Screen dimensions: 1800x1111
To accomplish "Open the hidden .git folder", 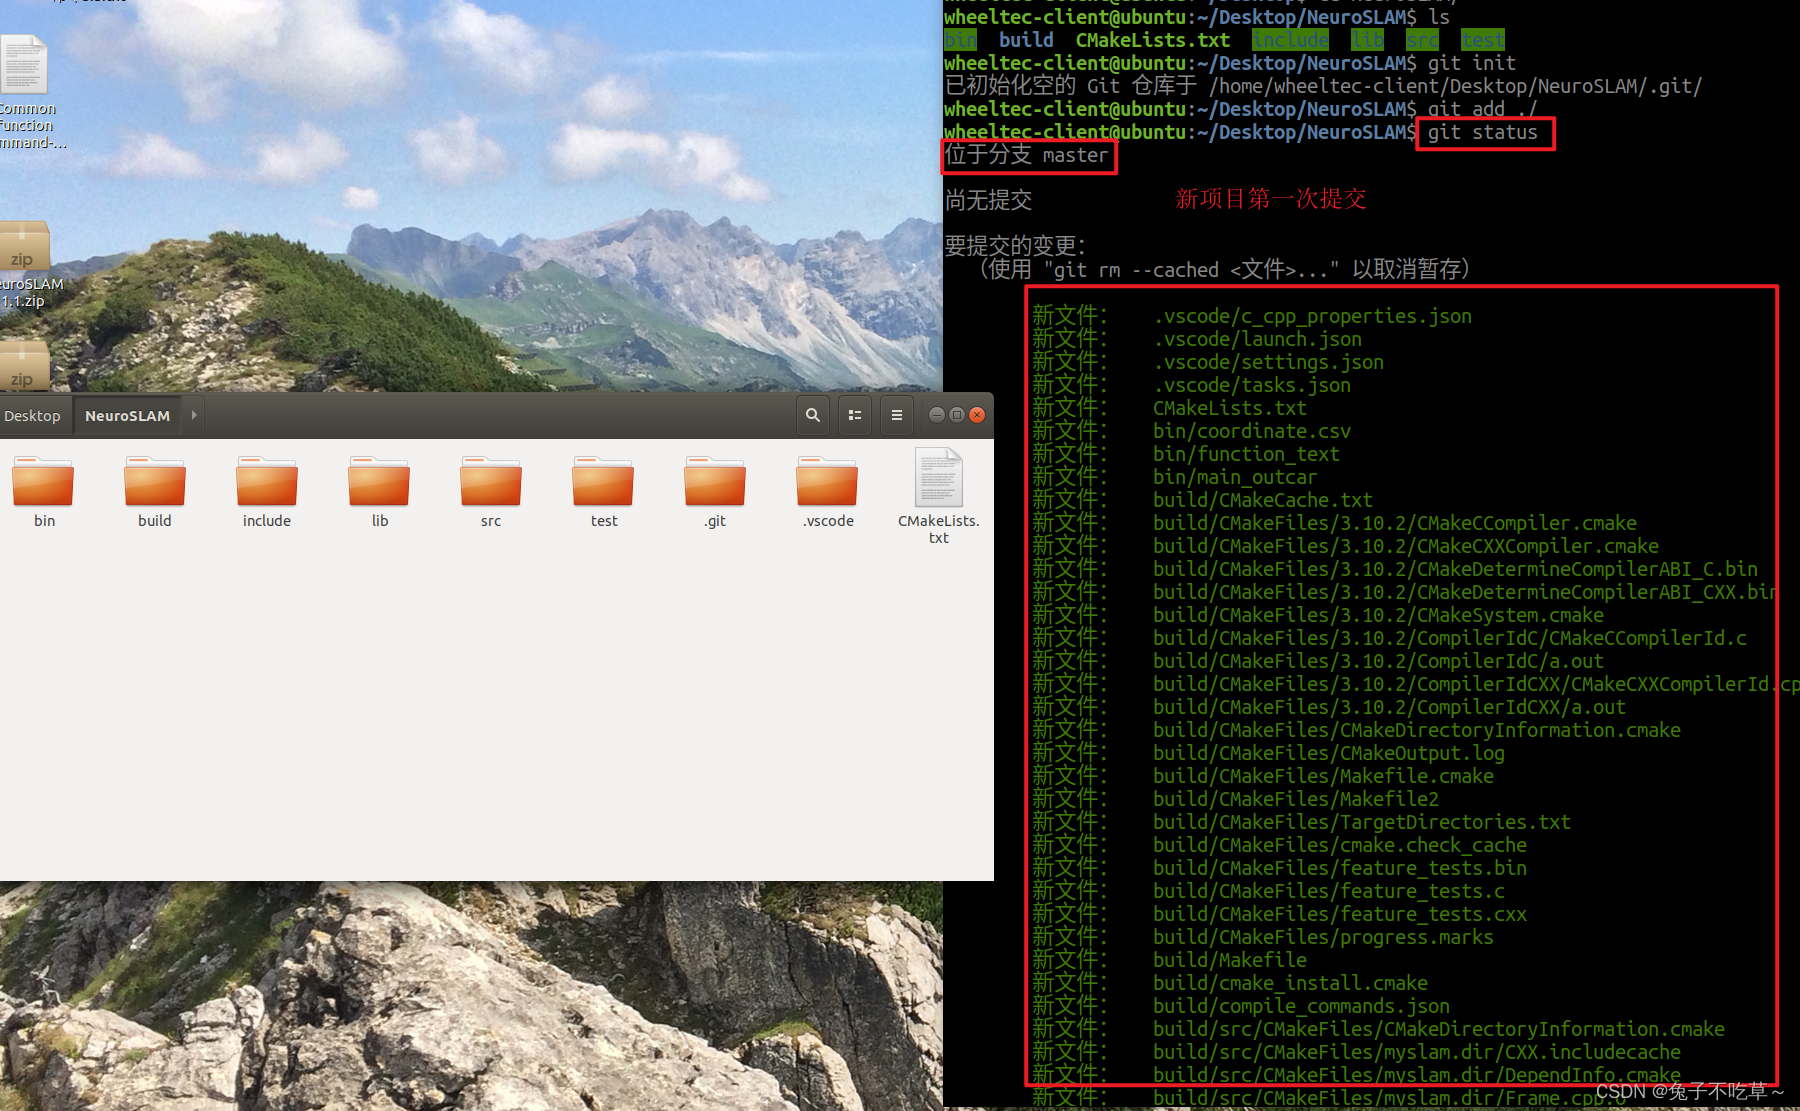I will pos(714,488).
